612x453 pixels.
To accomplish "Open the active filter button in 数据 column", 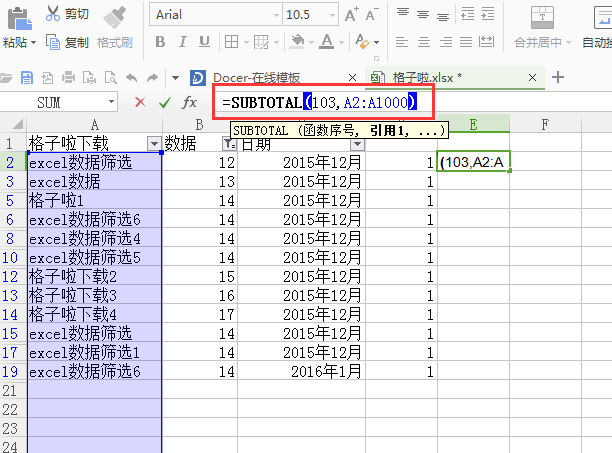I will click(229, 144).
